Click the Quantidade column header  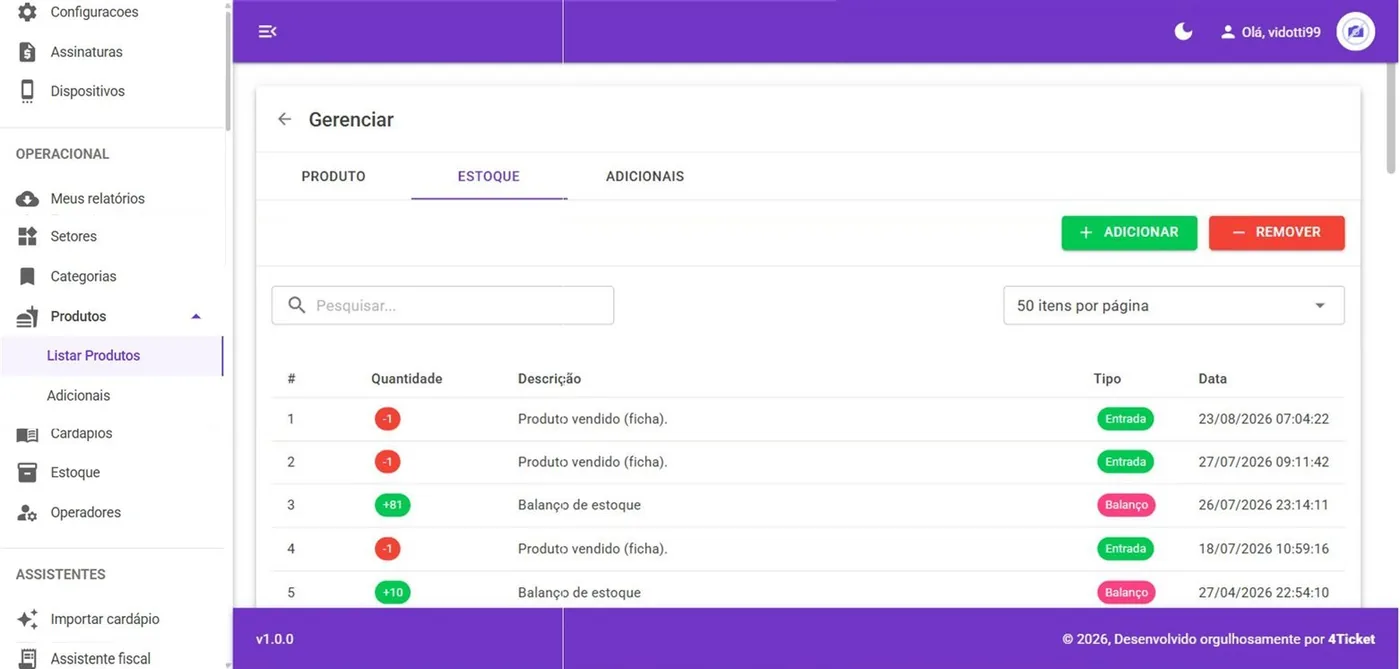407,379
